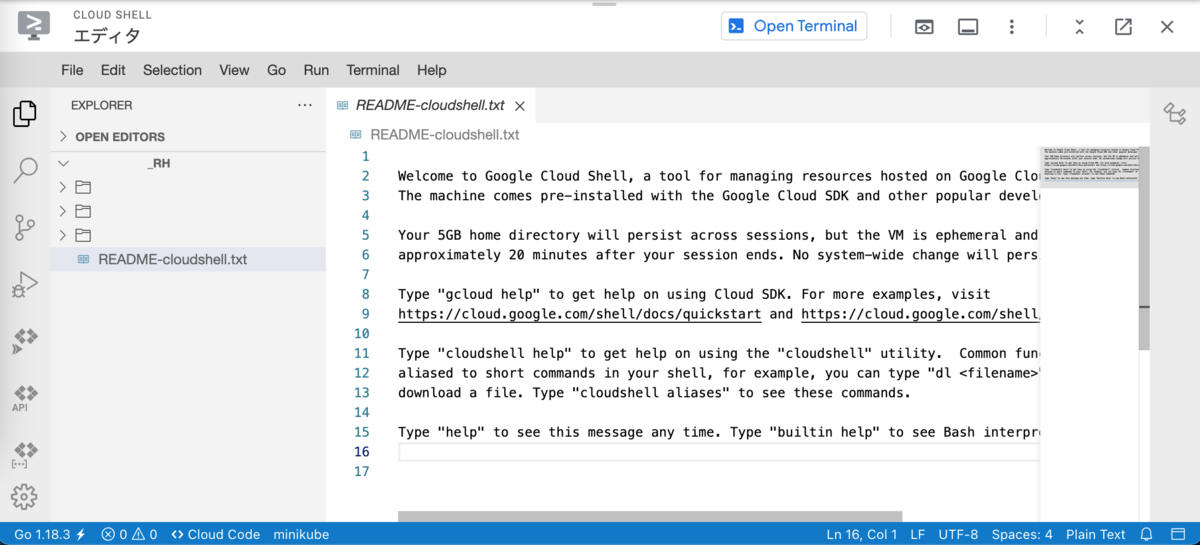Change Plain Text language mode

1096,534
